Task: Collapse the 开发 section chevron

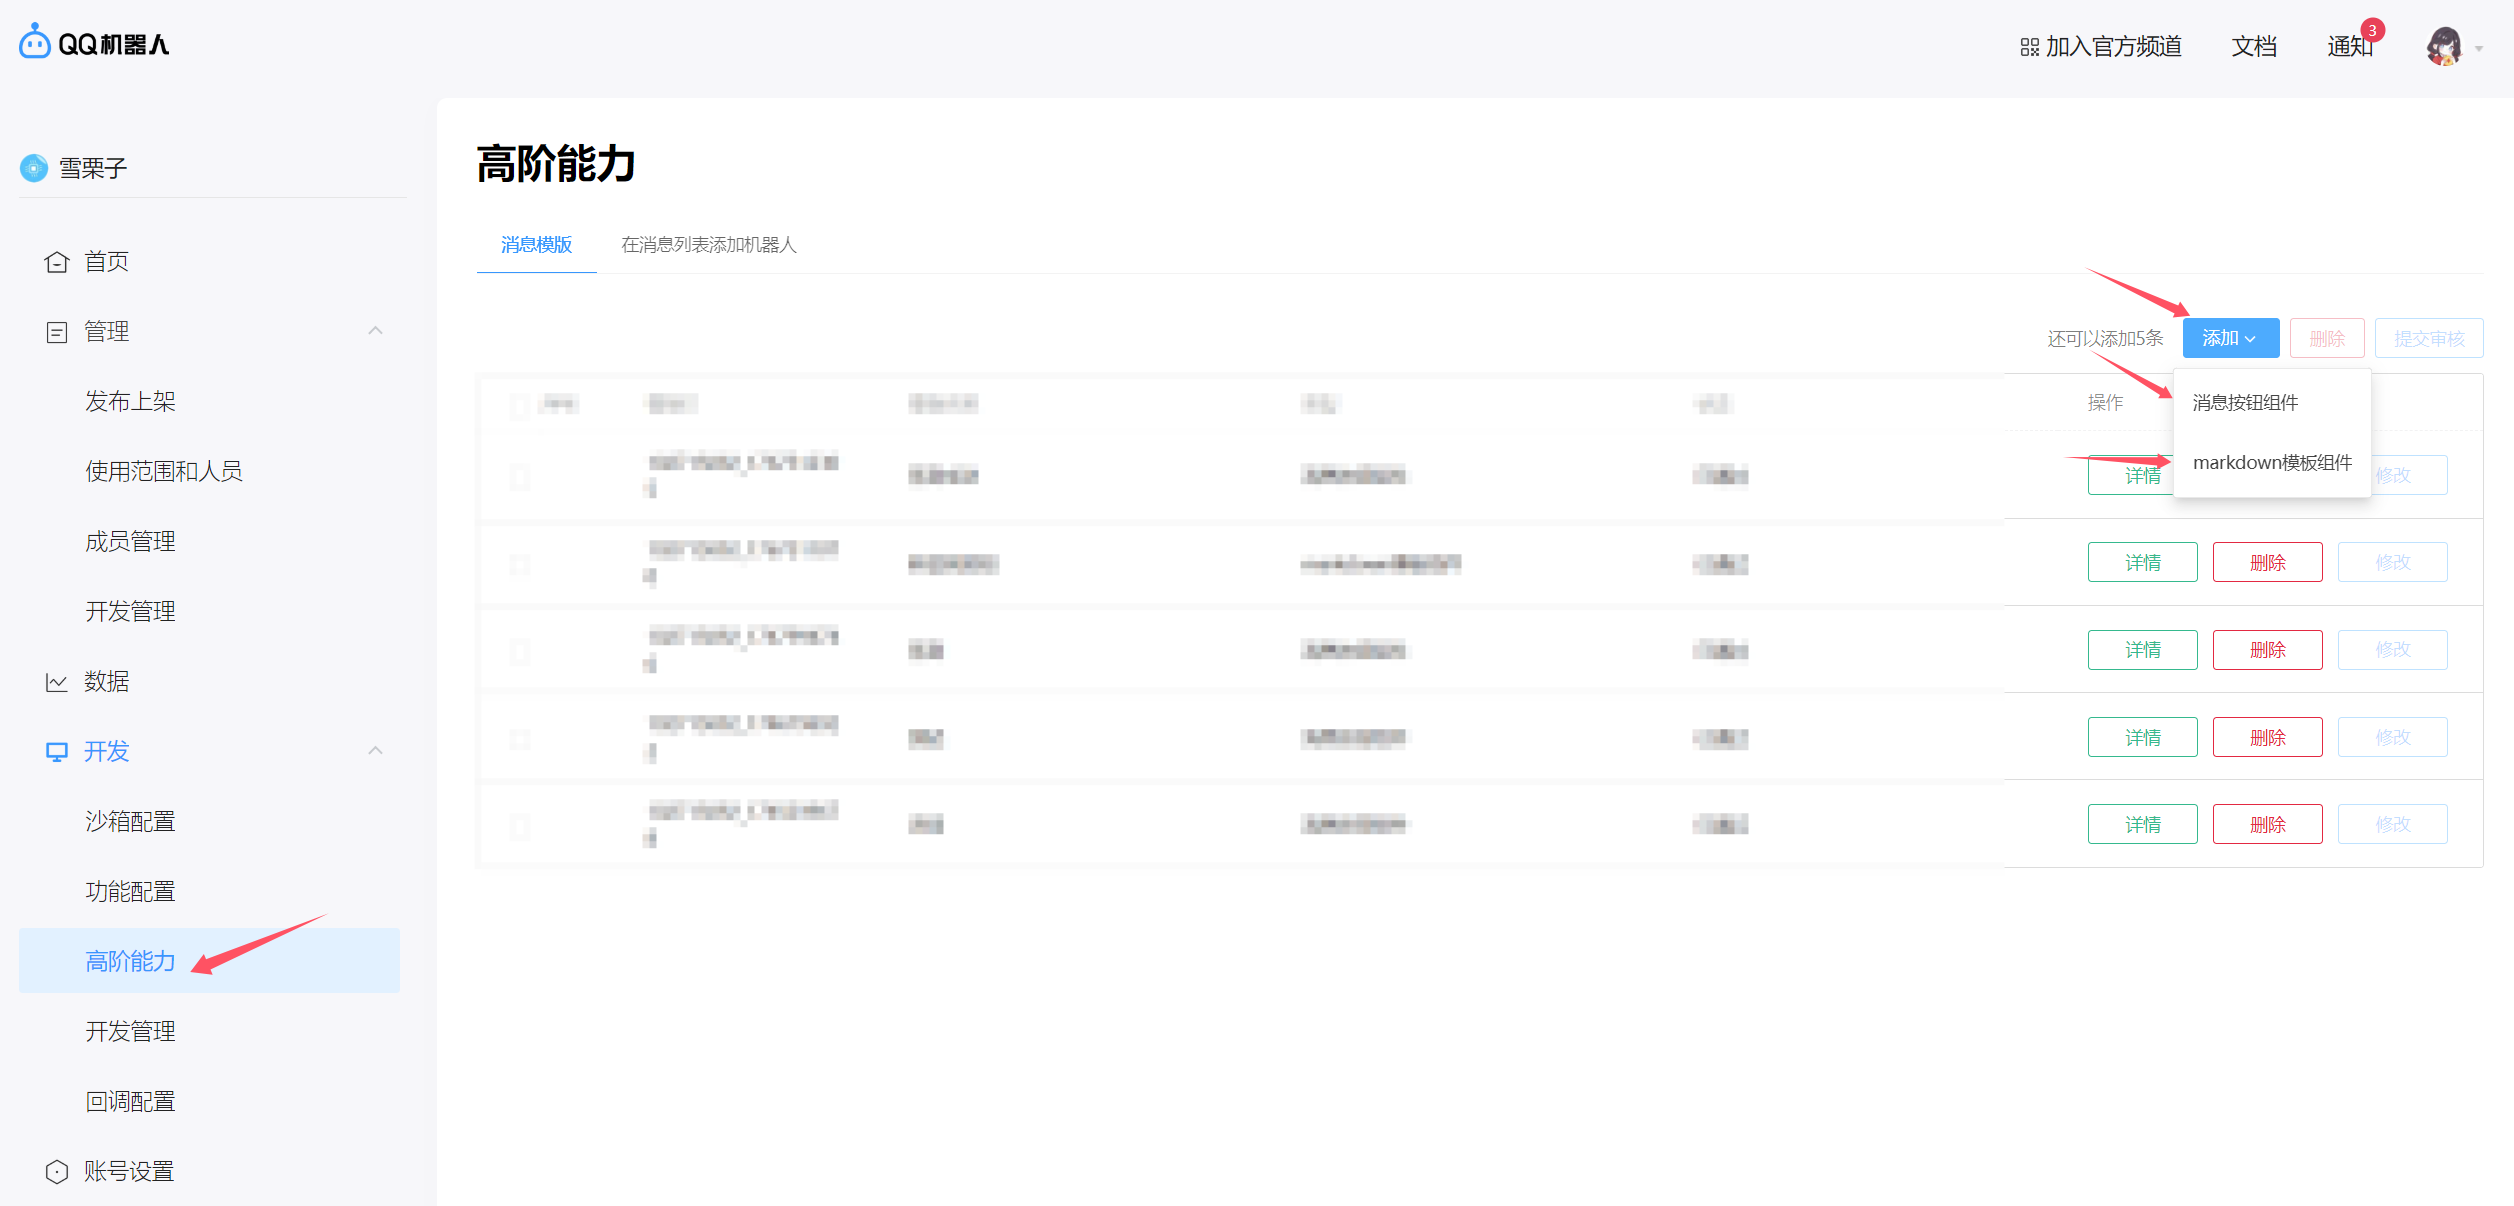Action: pyautogui.click(x=376, y=751)
